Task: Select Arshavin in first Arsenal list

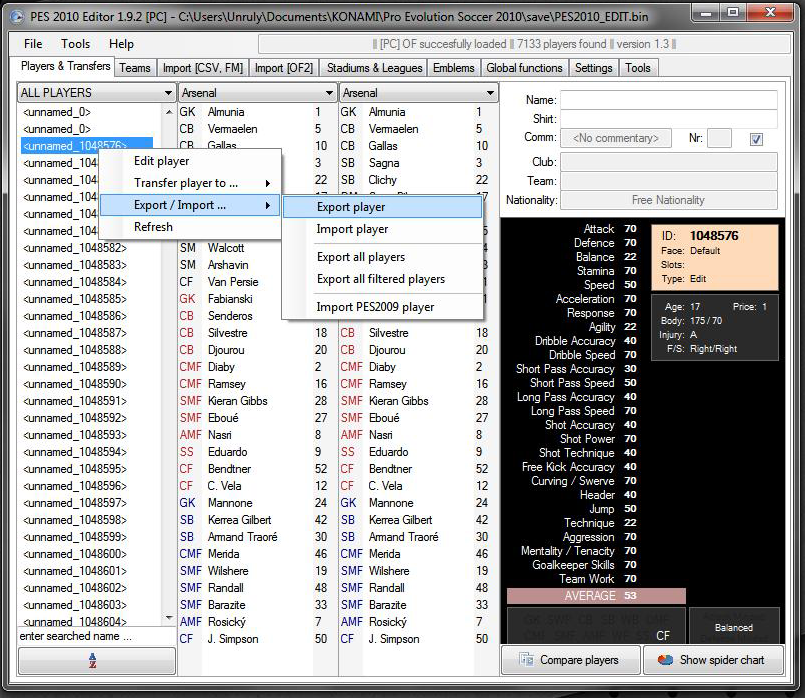Action: pos(228,265)
